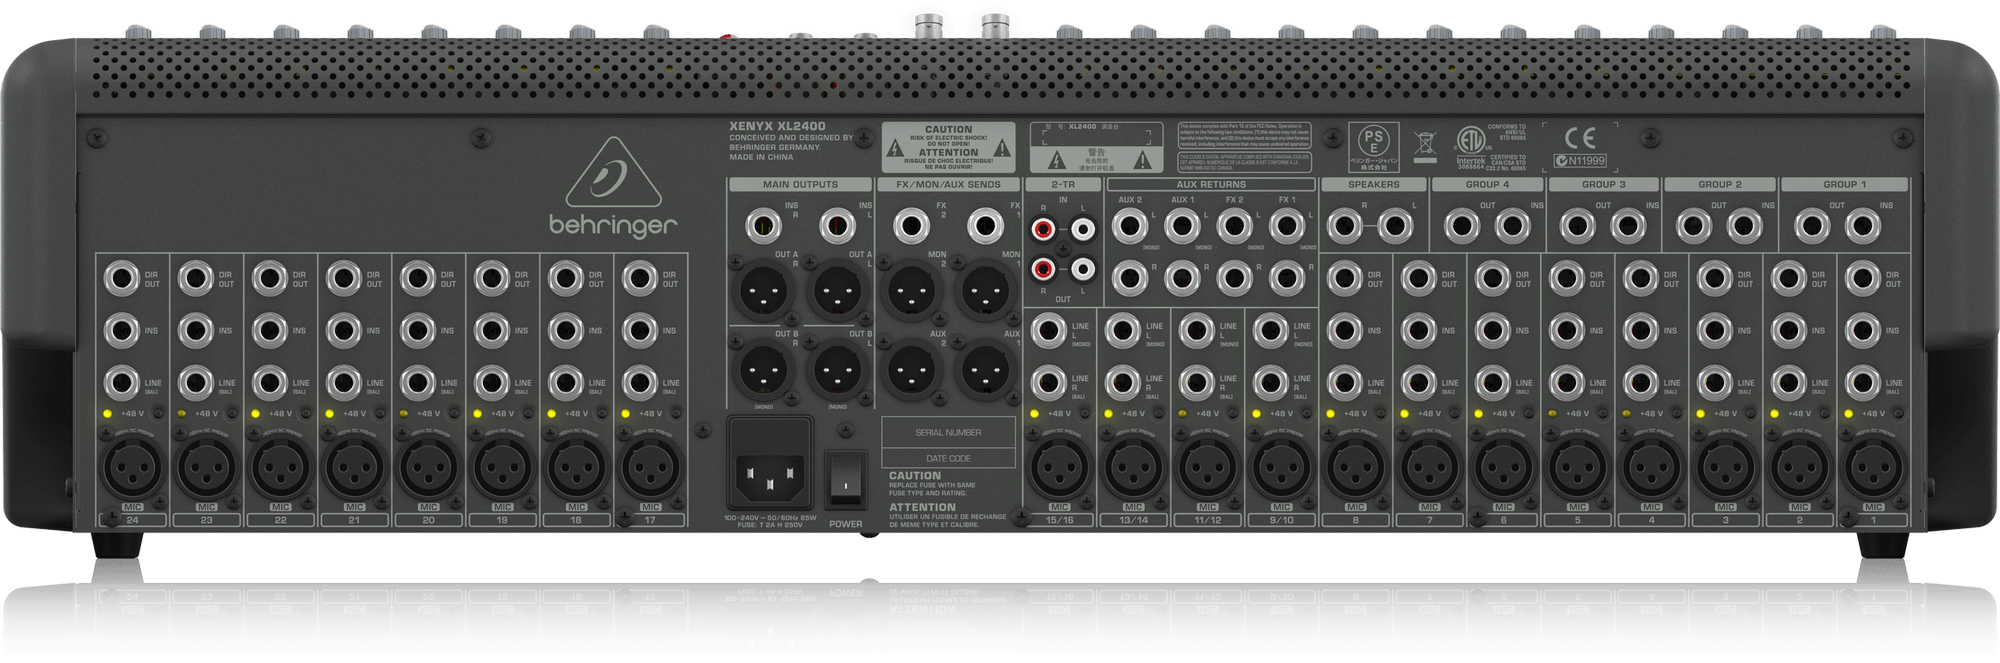Select the channel 1 MIC XLR input

pos(1873,466)
